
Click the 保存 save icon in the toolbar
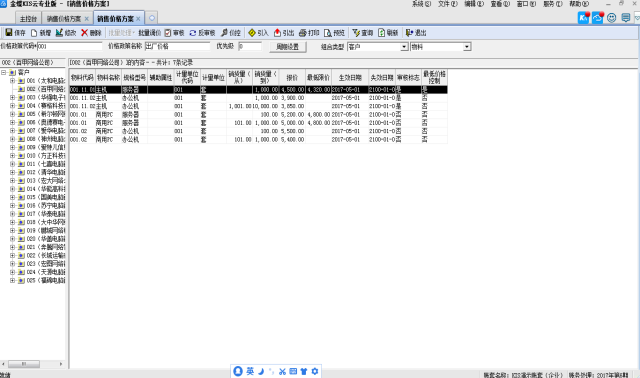click(x=9, y=33)
